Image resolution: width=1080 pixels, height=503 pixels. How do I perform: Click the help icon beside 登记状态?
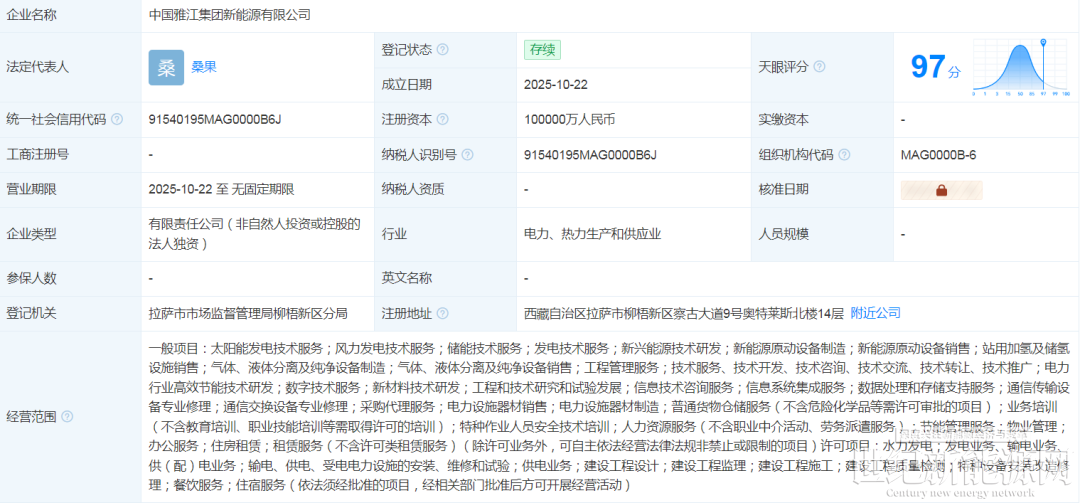click(x=442, y=50)
